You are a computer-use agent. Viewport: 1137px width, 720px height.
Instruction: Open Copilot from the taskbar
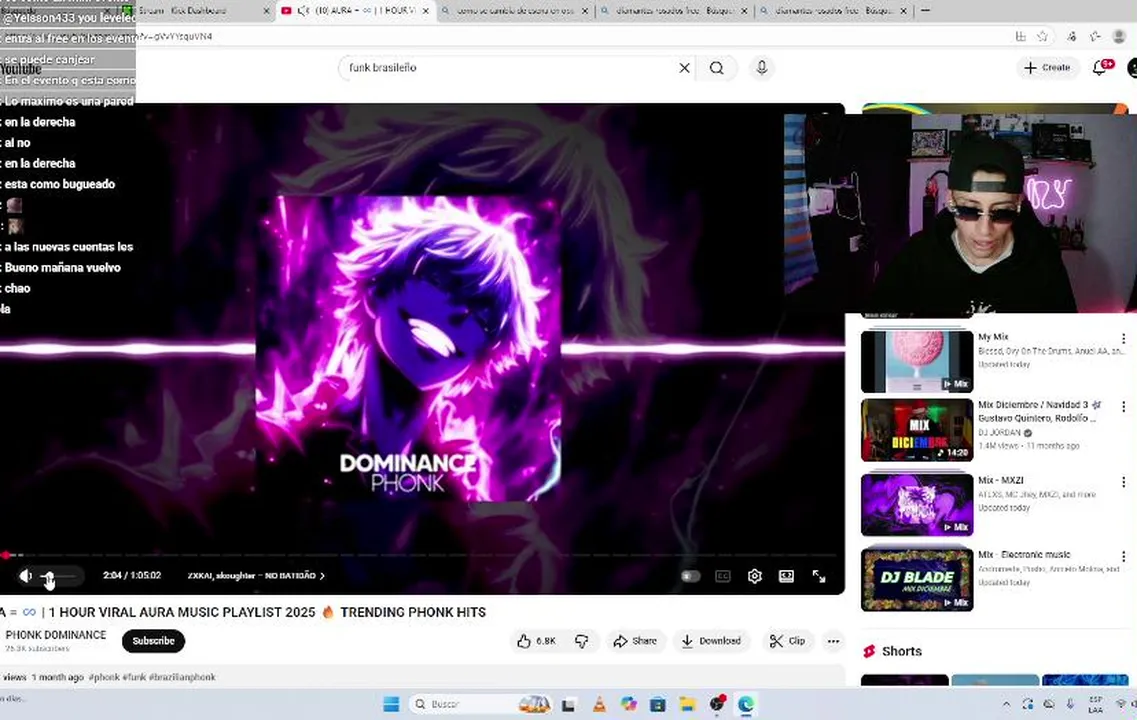(x=629, y=704)
